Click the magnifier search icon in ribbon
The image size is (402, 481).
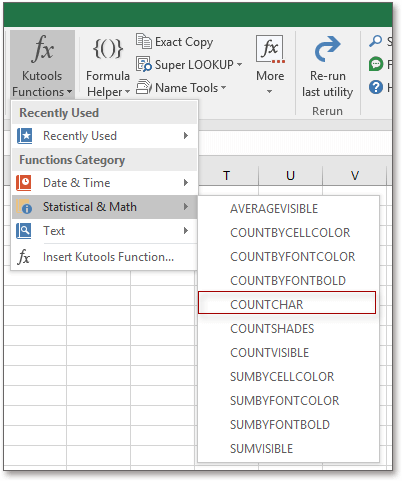click(376, 41)
